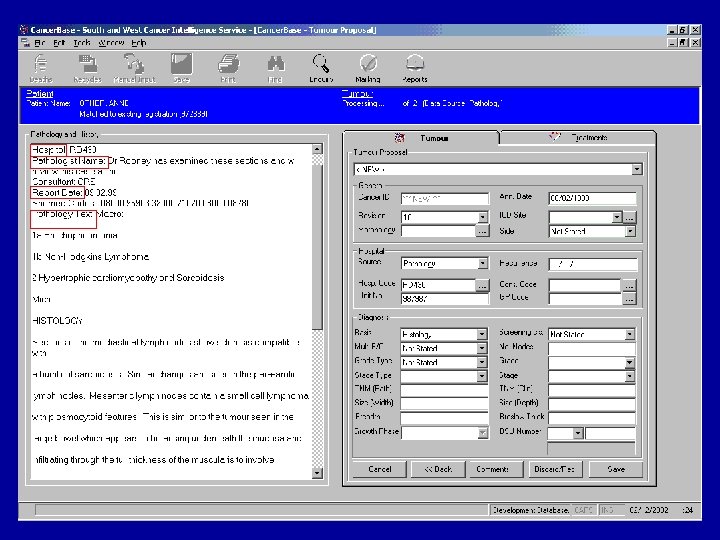
Task: Open the Tools menu
Action: tap(82, 43)
